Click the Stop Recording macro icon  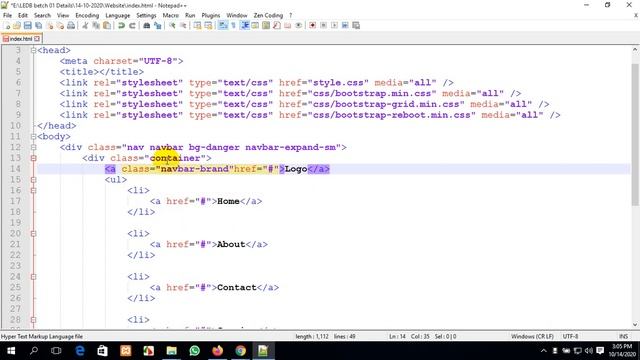coord(323,26)
